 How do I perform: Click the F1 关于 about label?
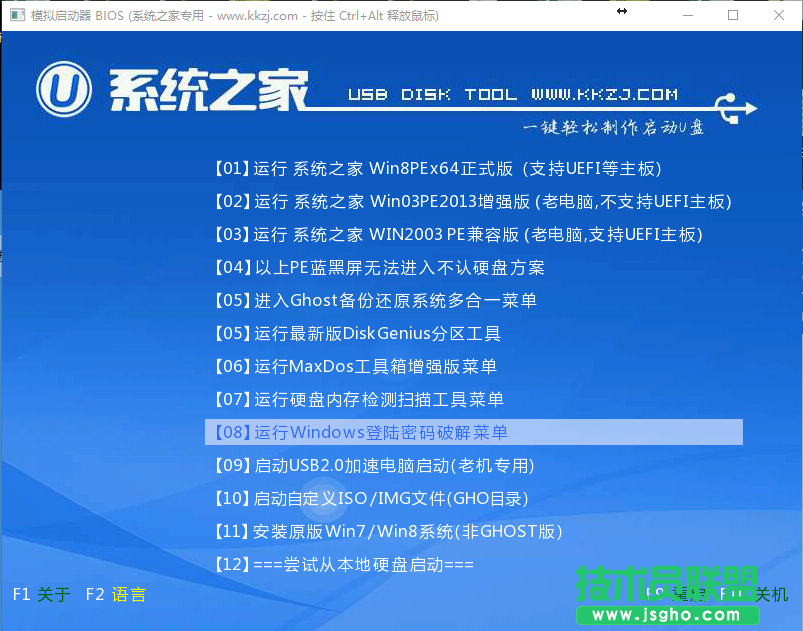pos(40,594)
